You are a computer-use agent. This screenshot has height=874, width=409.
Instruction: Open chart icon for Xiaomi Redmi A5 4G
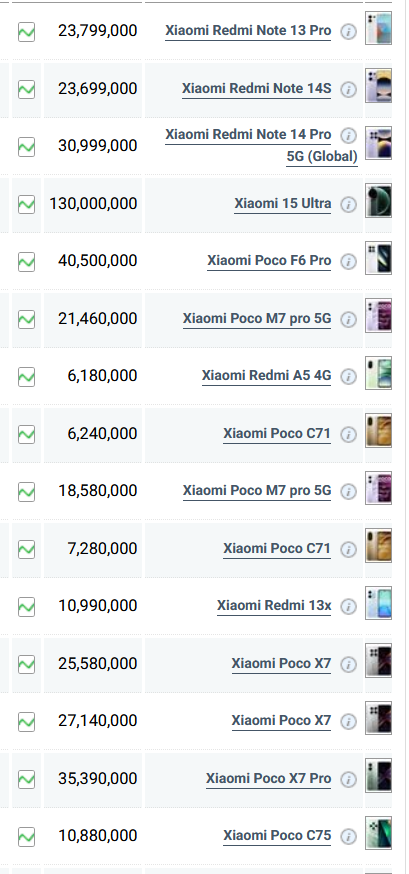click(26, 376)
